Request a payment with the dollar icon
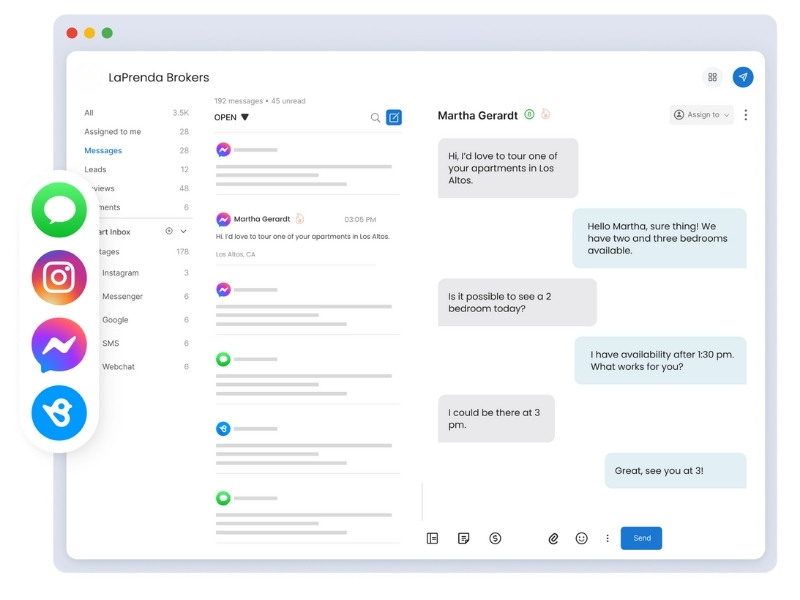The height and width of the screenshot is (600, 800). pyautogui.click(x=494, y=538)
